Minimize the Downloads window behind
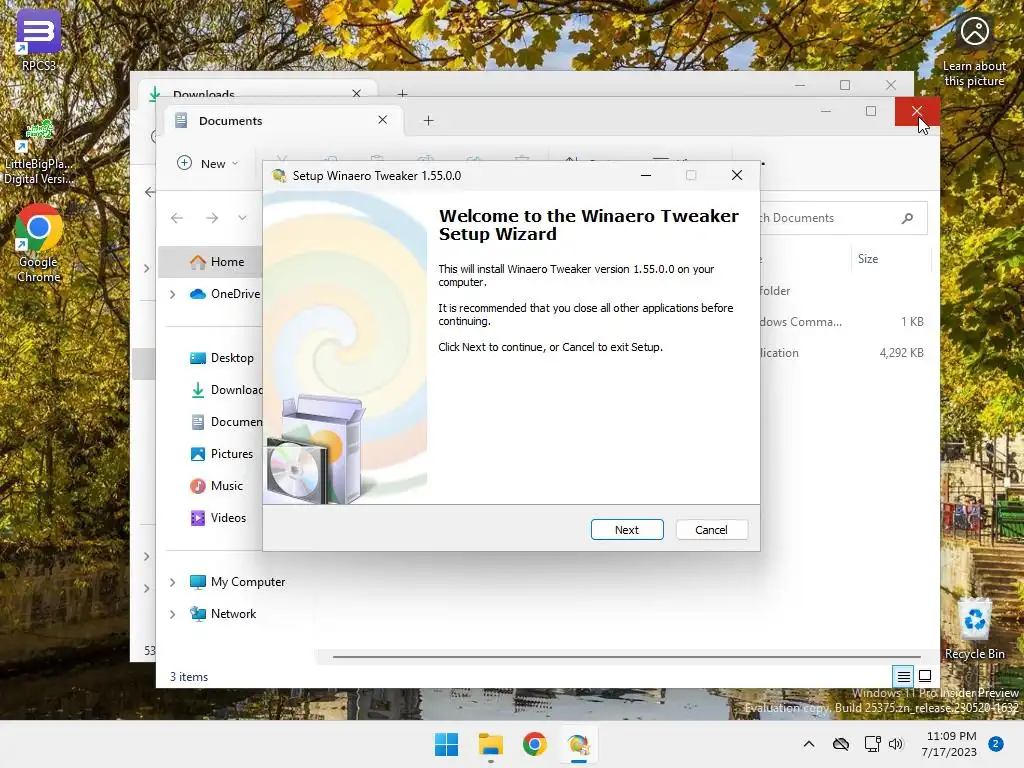The height and width of the screenshot is (768, 1024). coord(800,85)
